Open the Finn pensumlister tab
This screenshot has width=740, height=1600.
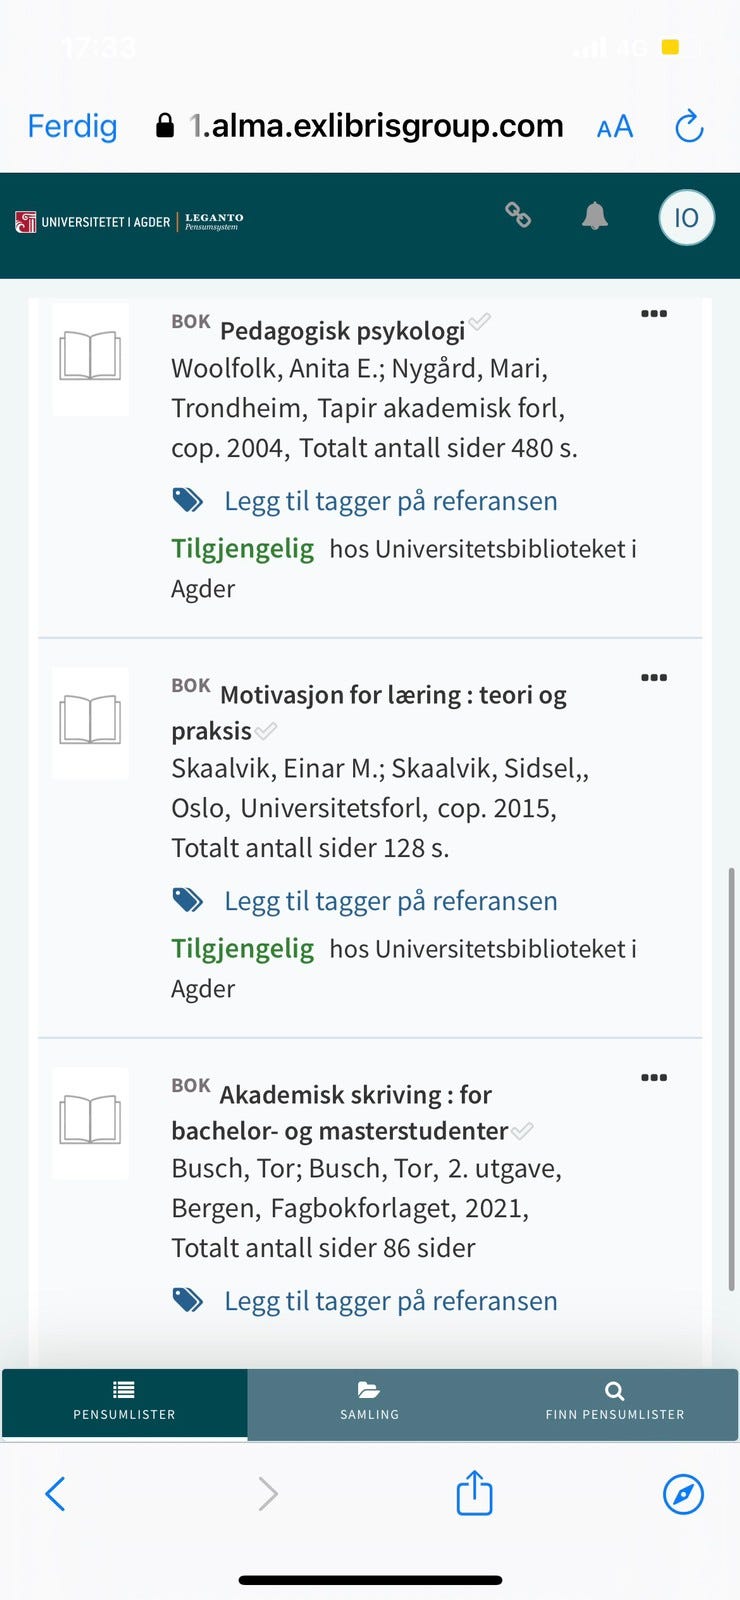(615, 1400)
